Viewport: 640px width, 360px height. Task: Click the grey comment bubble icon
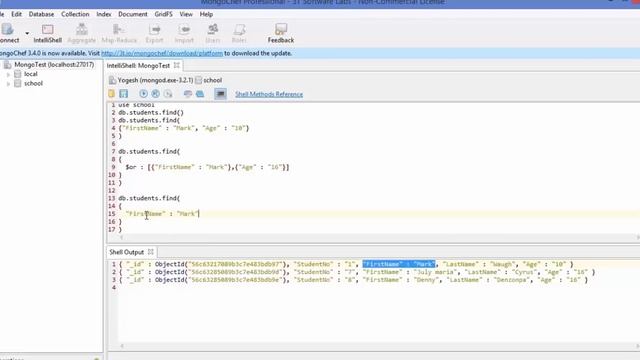coord(188,94)
